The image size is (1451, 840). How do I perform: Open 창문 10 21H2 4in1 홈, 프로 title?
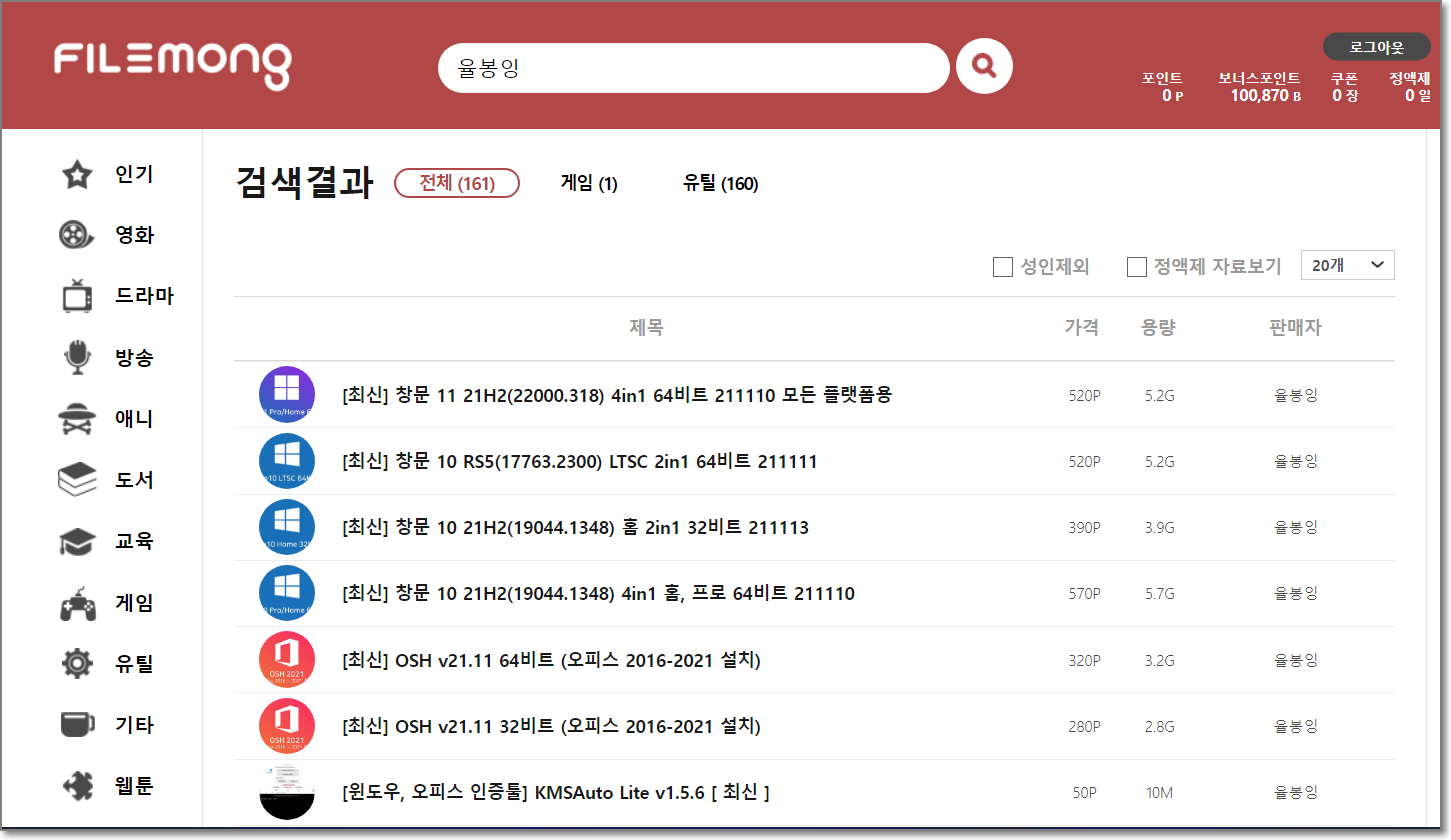tap(598, 594)
